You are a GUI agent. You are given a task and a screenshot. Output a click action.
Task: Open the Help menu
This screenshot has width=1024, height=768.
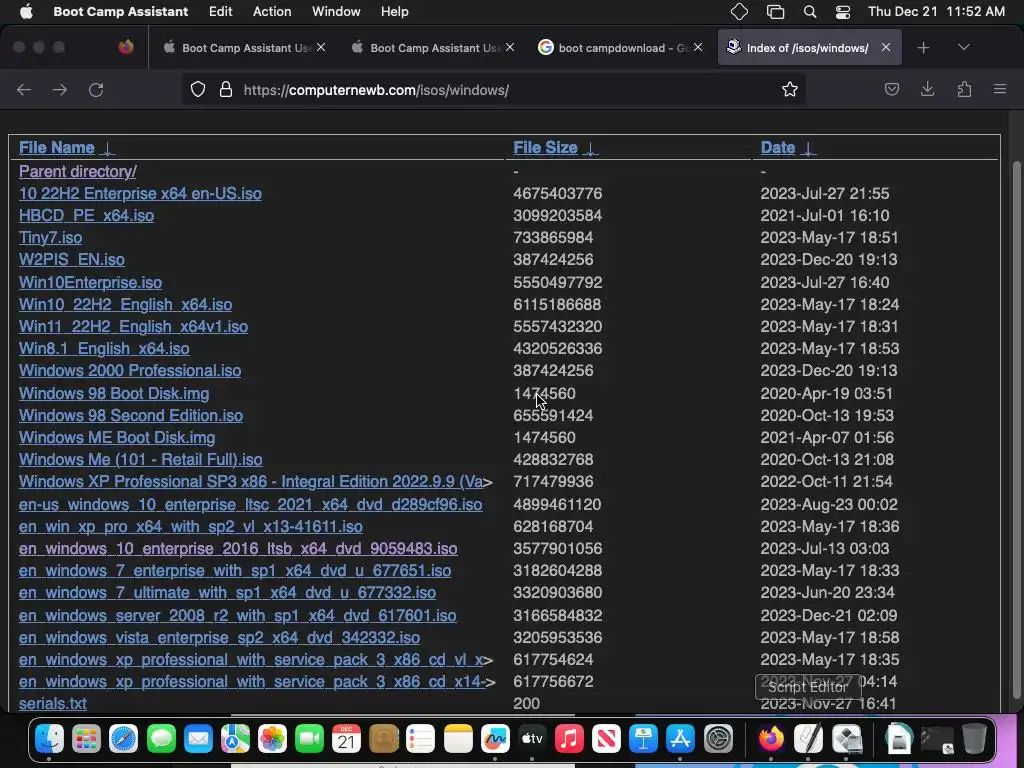click(394, 12)
